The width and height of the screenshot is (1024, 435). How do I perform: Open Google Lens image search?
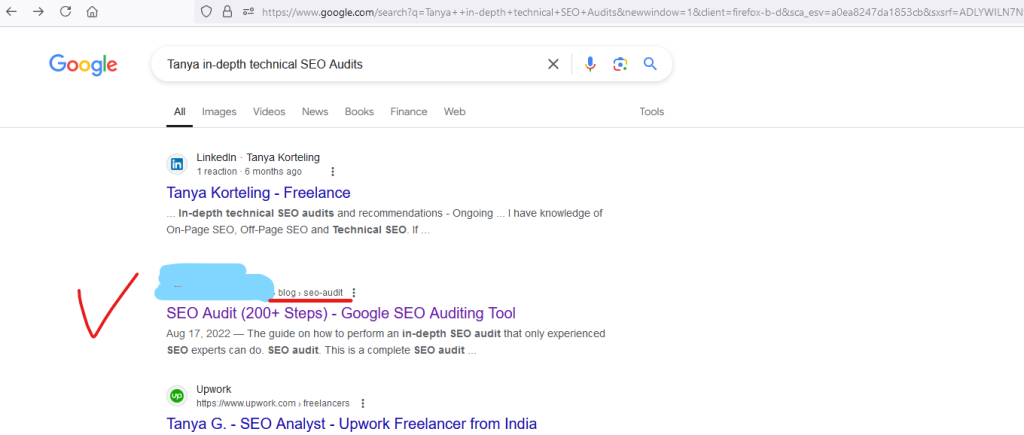pyautogui.click(x=620, y=64)
